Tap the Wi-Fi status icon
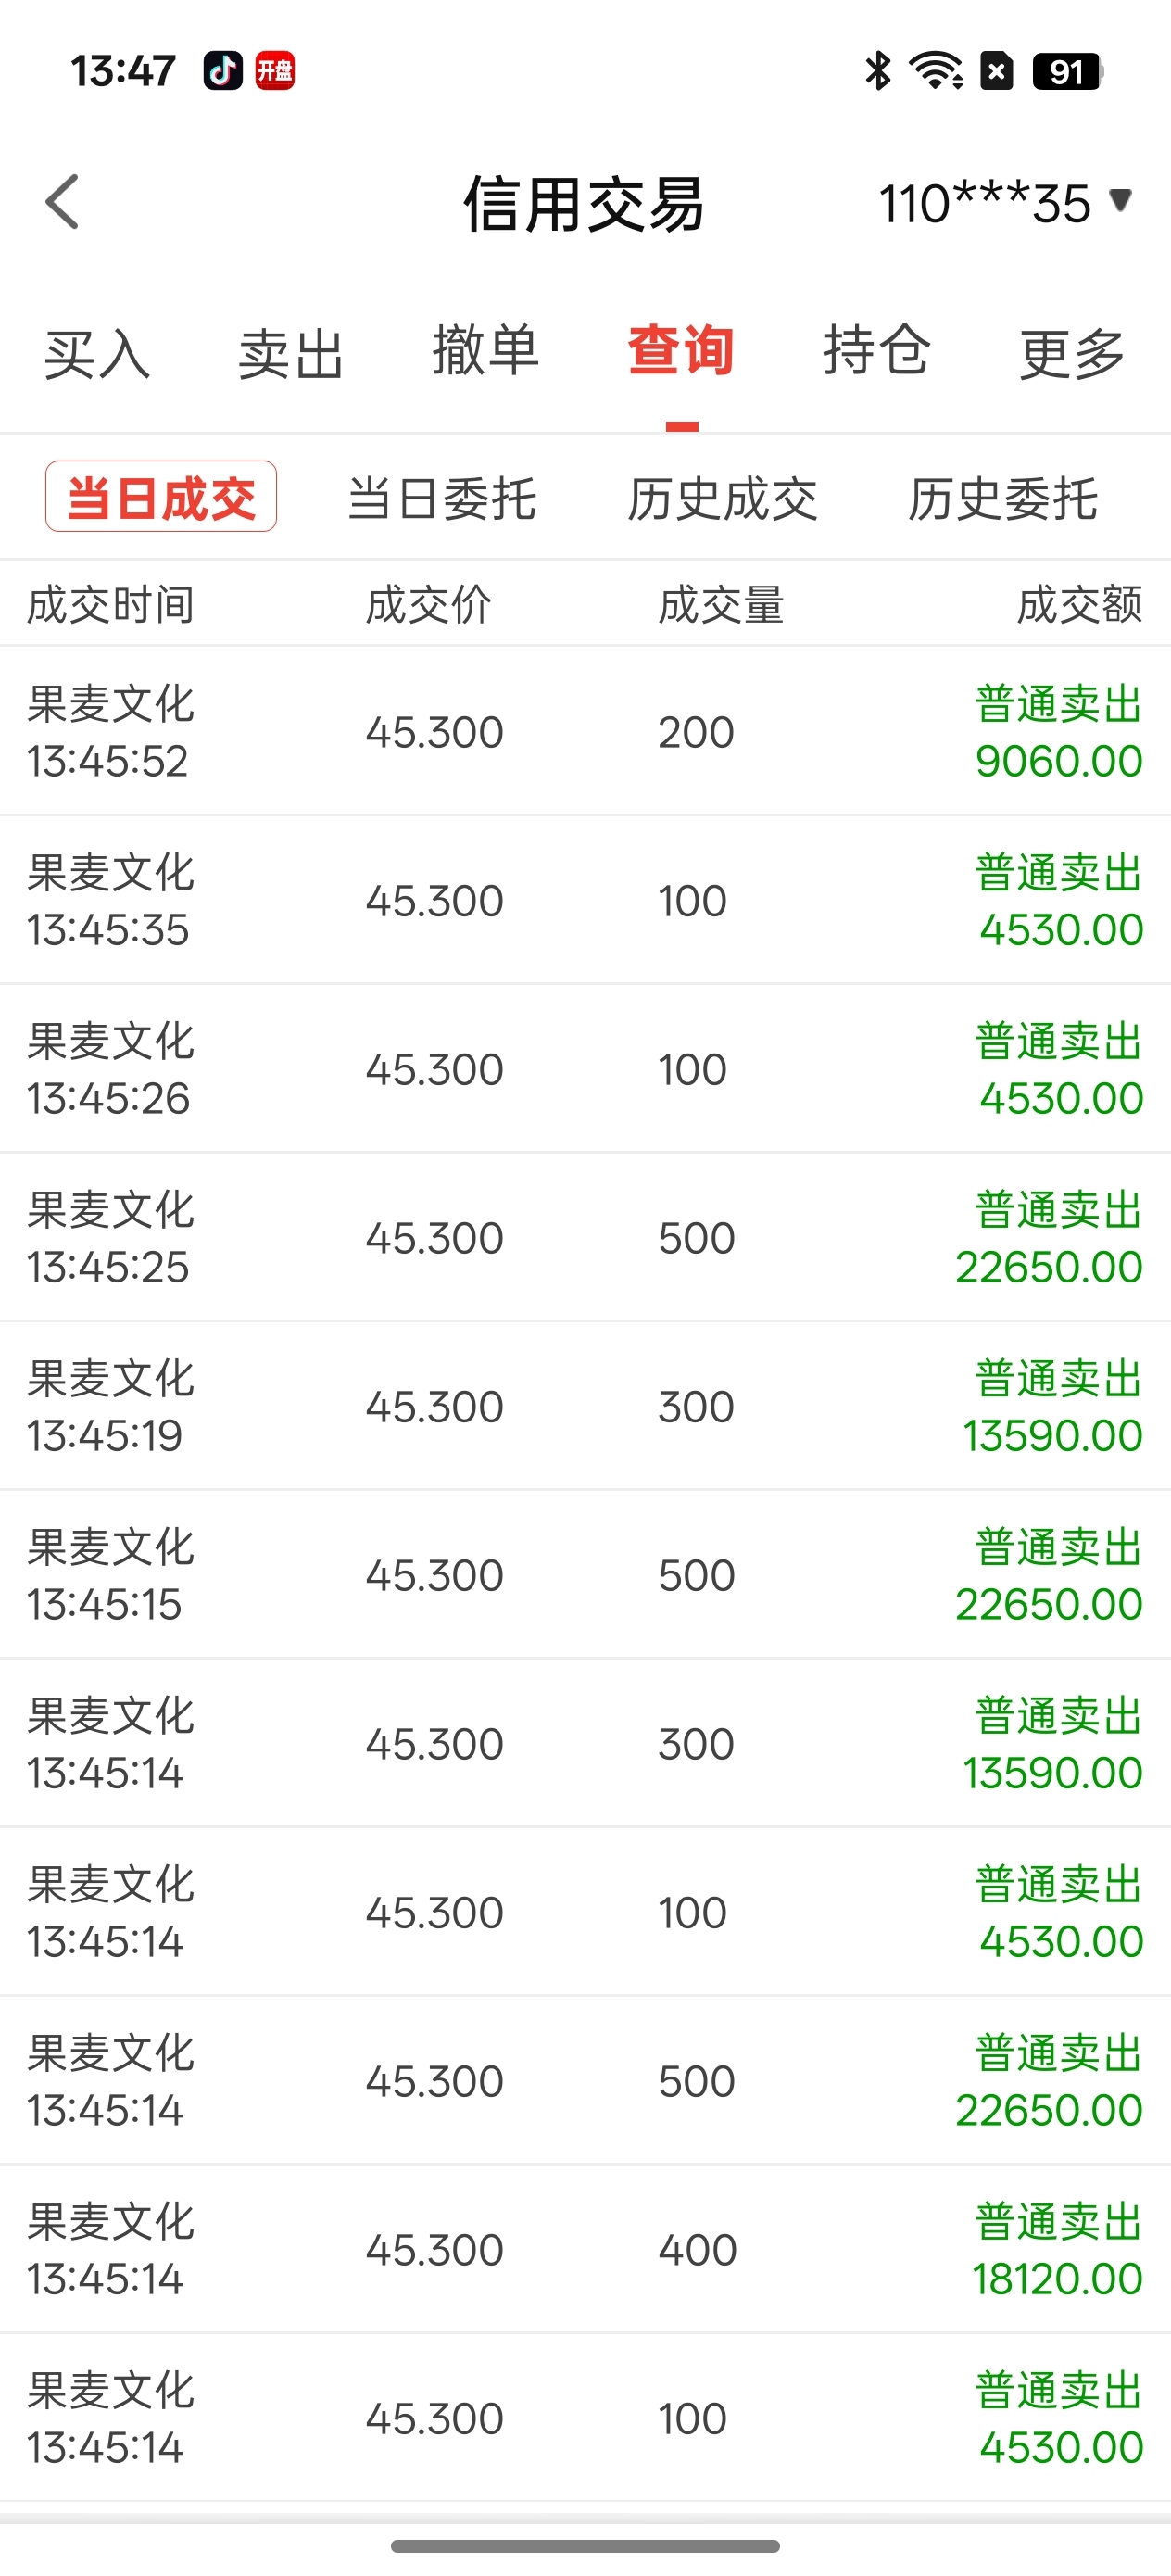Viewport: 1171px width, 2576px height. [935, 71]
